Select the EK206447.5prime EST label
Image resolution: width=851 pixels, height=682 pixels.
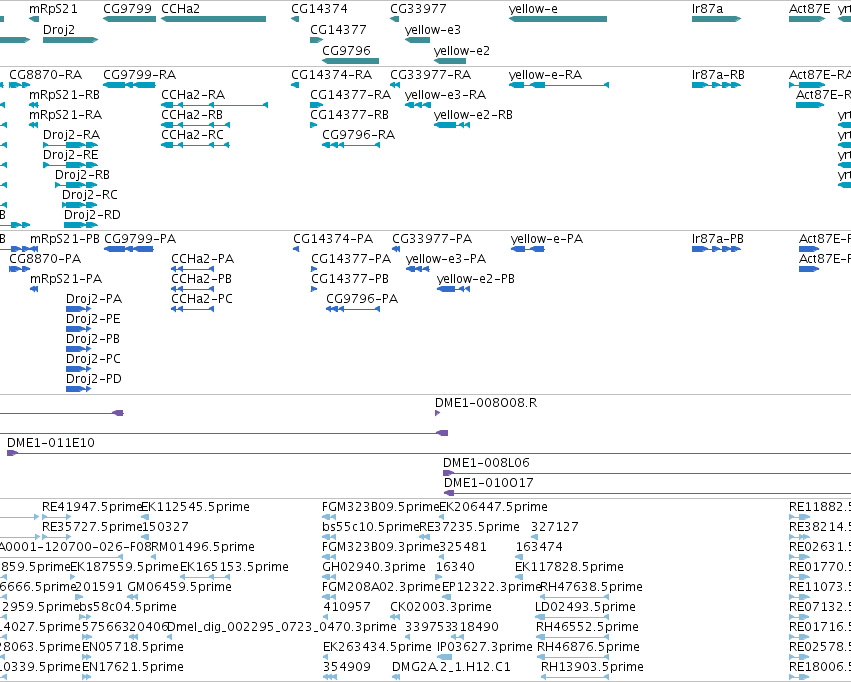click(x=493, y=507)
